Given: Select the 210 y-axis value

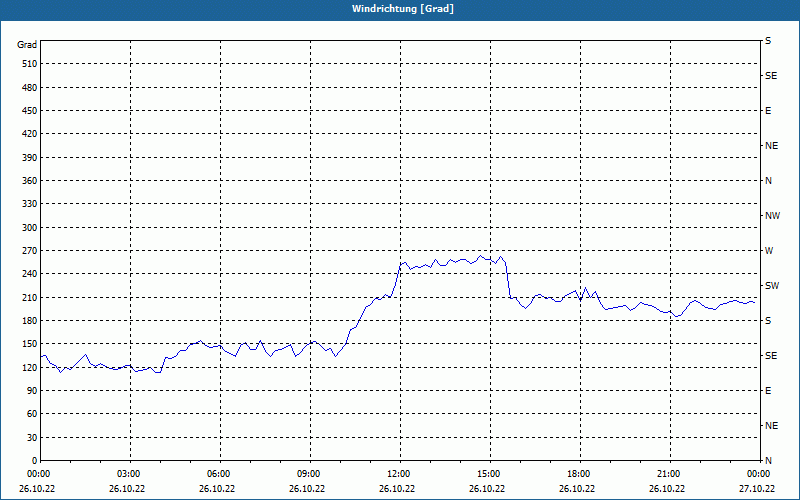Looking at the screenshot, I should [30, 297].
